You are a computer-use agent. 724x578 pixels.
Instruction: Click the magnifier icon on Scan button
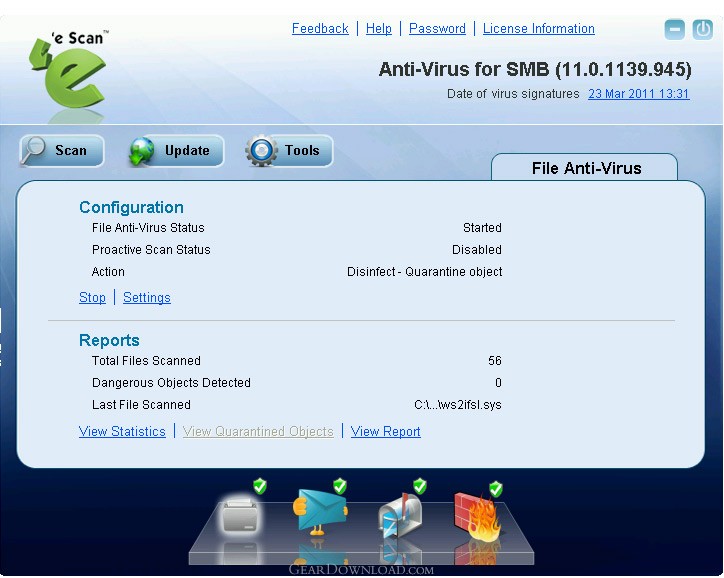point(34,150)
